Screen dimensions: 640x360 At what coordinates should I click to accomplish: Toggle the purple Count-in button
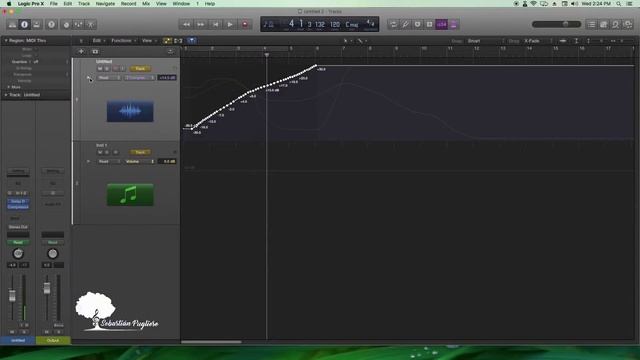[x=442, y=24]
